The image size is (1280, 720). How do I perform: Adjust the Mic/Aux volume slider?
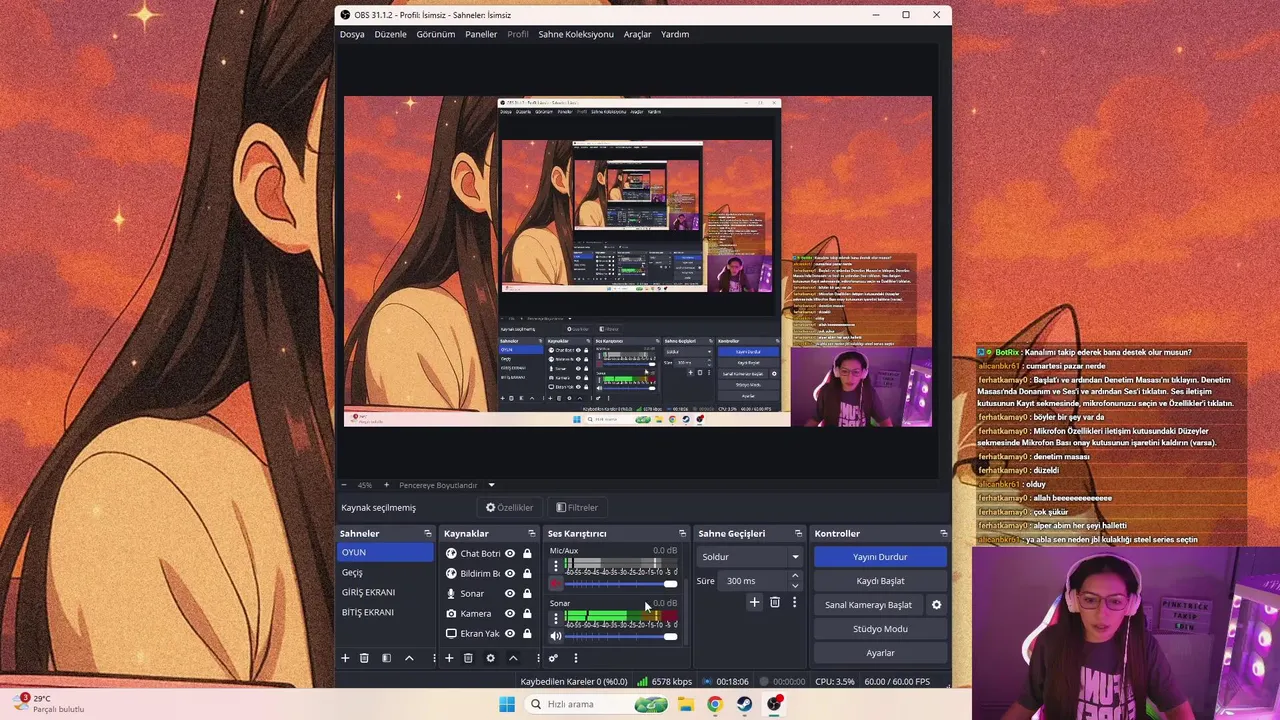pyautogui.click(x=621, y=584)
